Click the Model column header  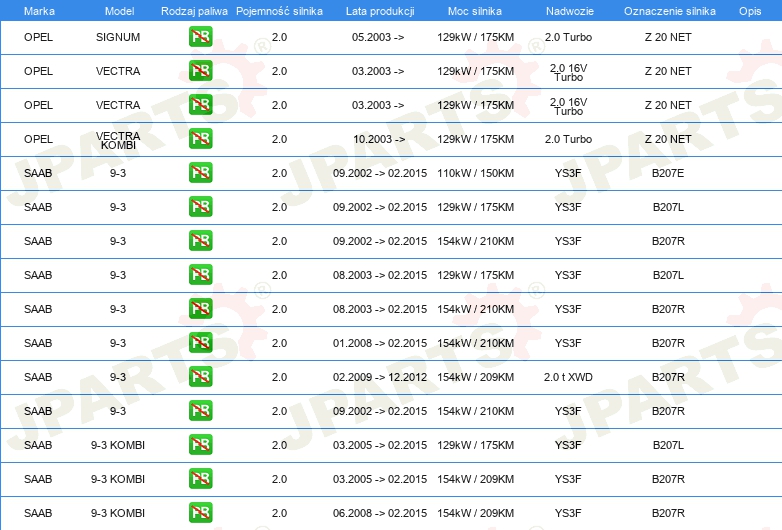[x=119, y=11]
